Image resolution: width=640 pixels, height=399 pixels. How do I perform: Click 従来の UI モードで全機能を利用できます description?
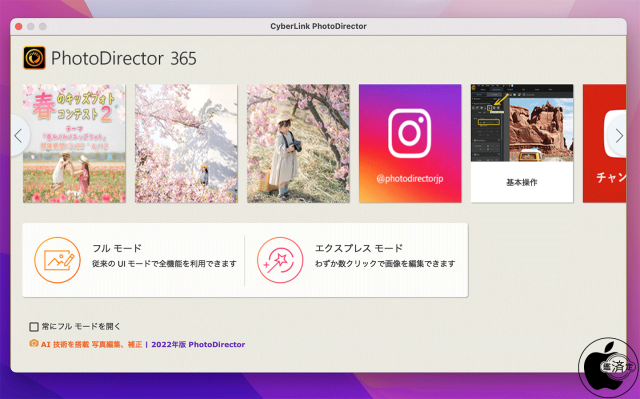[x=164, y=264]
